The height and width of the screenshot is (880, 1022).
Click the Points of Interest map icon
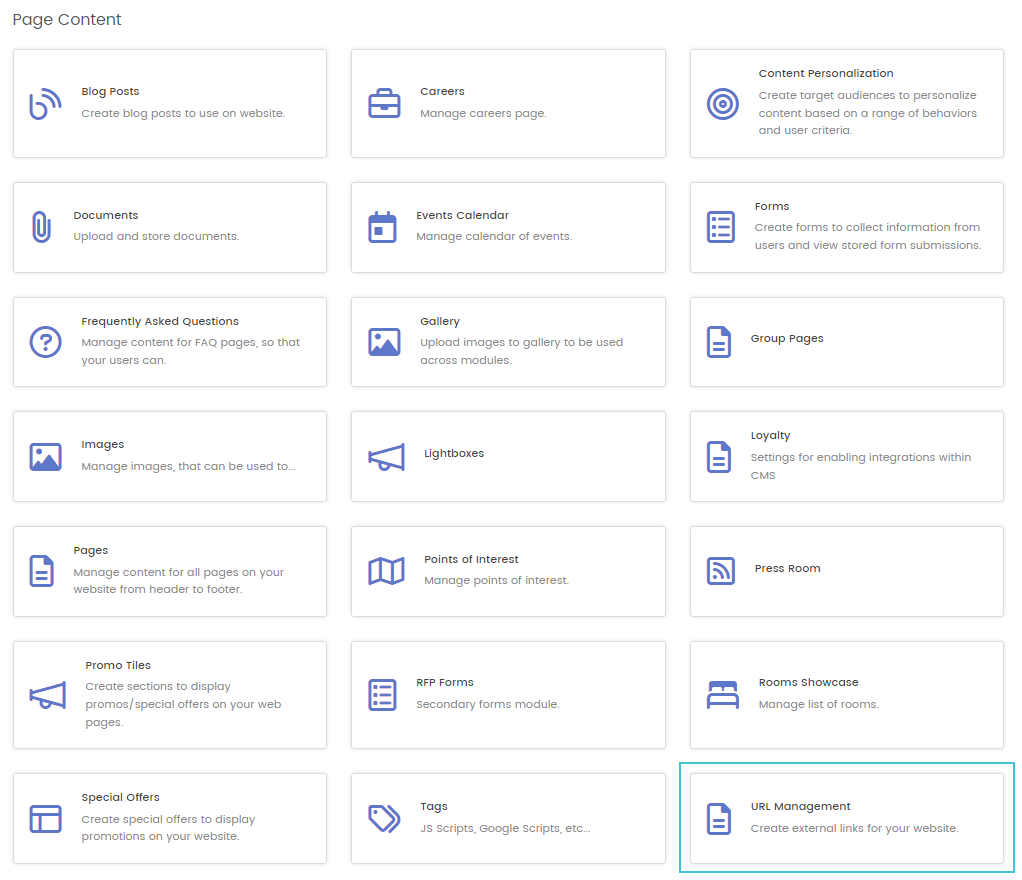coord(387,571)
